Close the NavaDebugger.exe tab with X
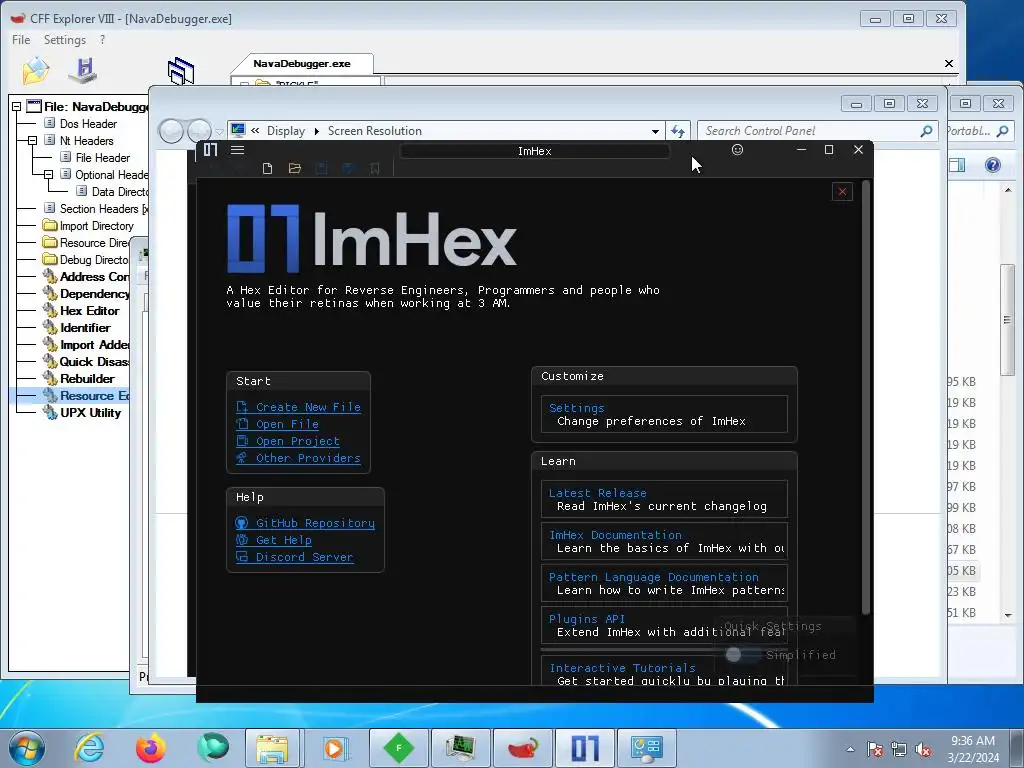The height and width of the screenshot is (768, 1024). [949, 63]
